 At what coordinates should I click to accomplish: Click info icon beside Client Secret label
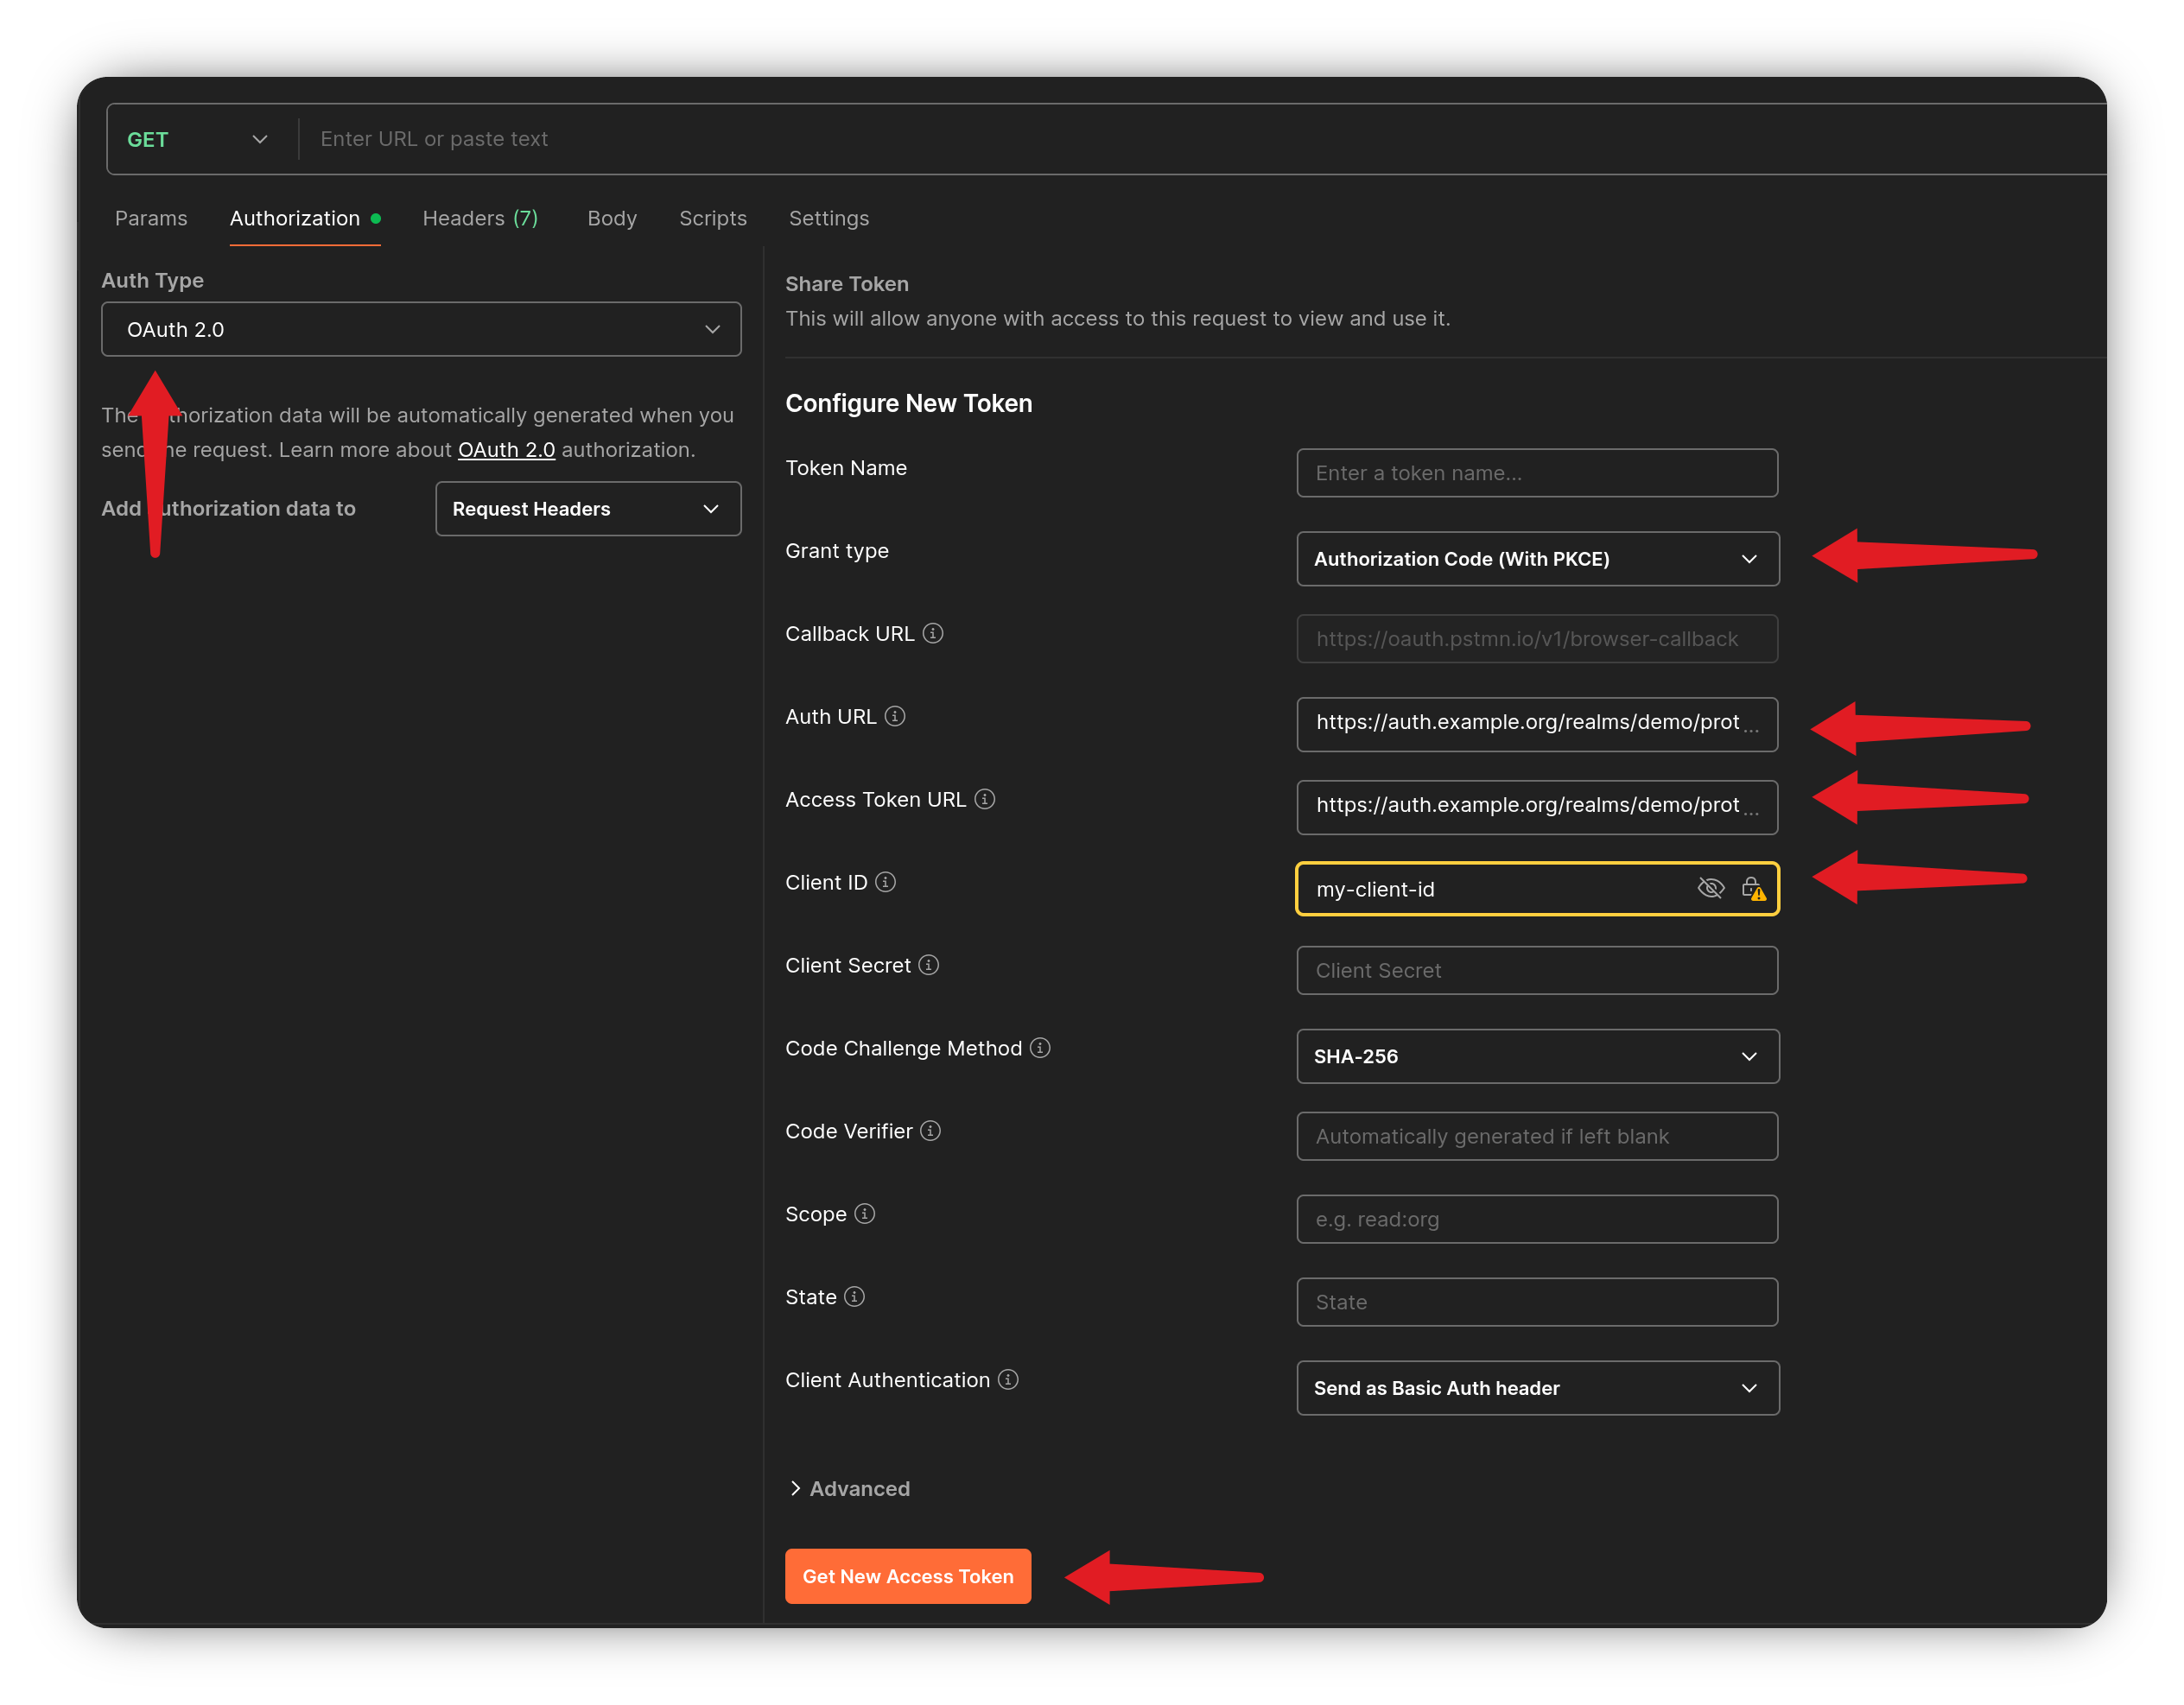(x=928, y=965)
